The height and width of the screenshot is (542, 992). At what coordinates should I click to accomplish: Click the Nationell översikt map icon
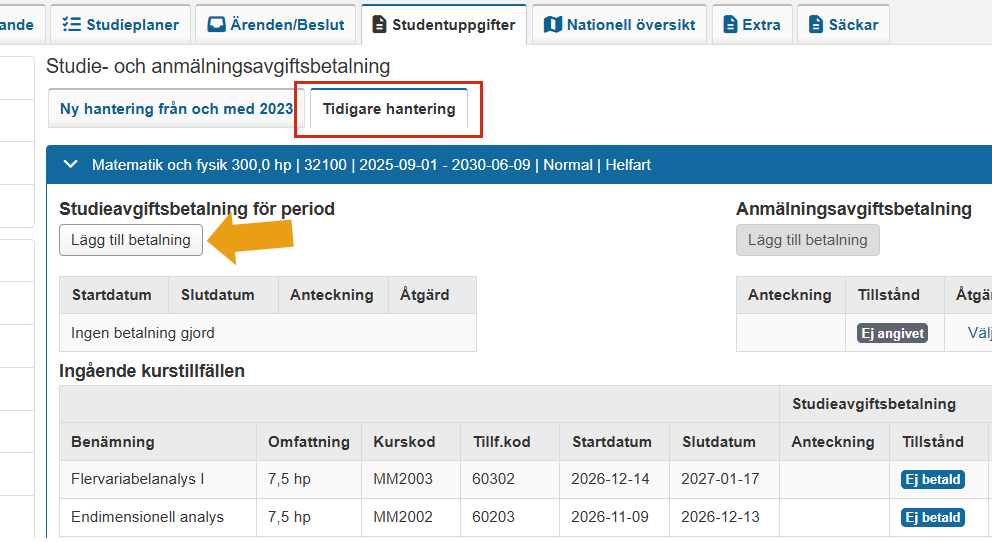(x=553, y=25)
